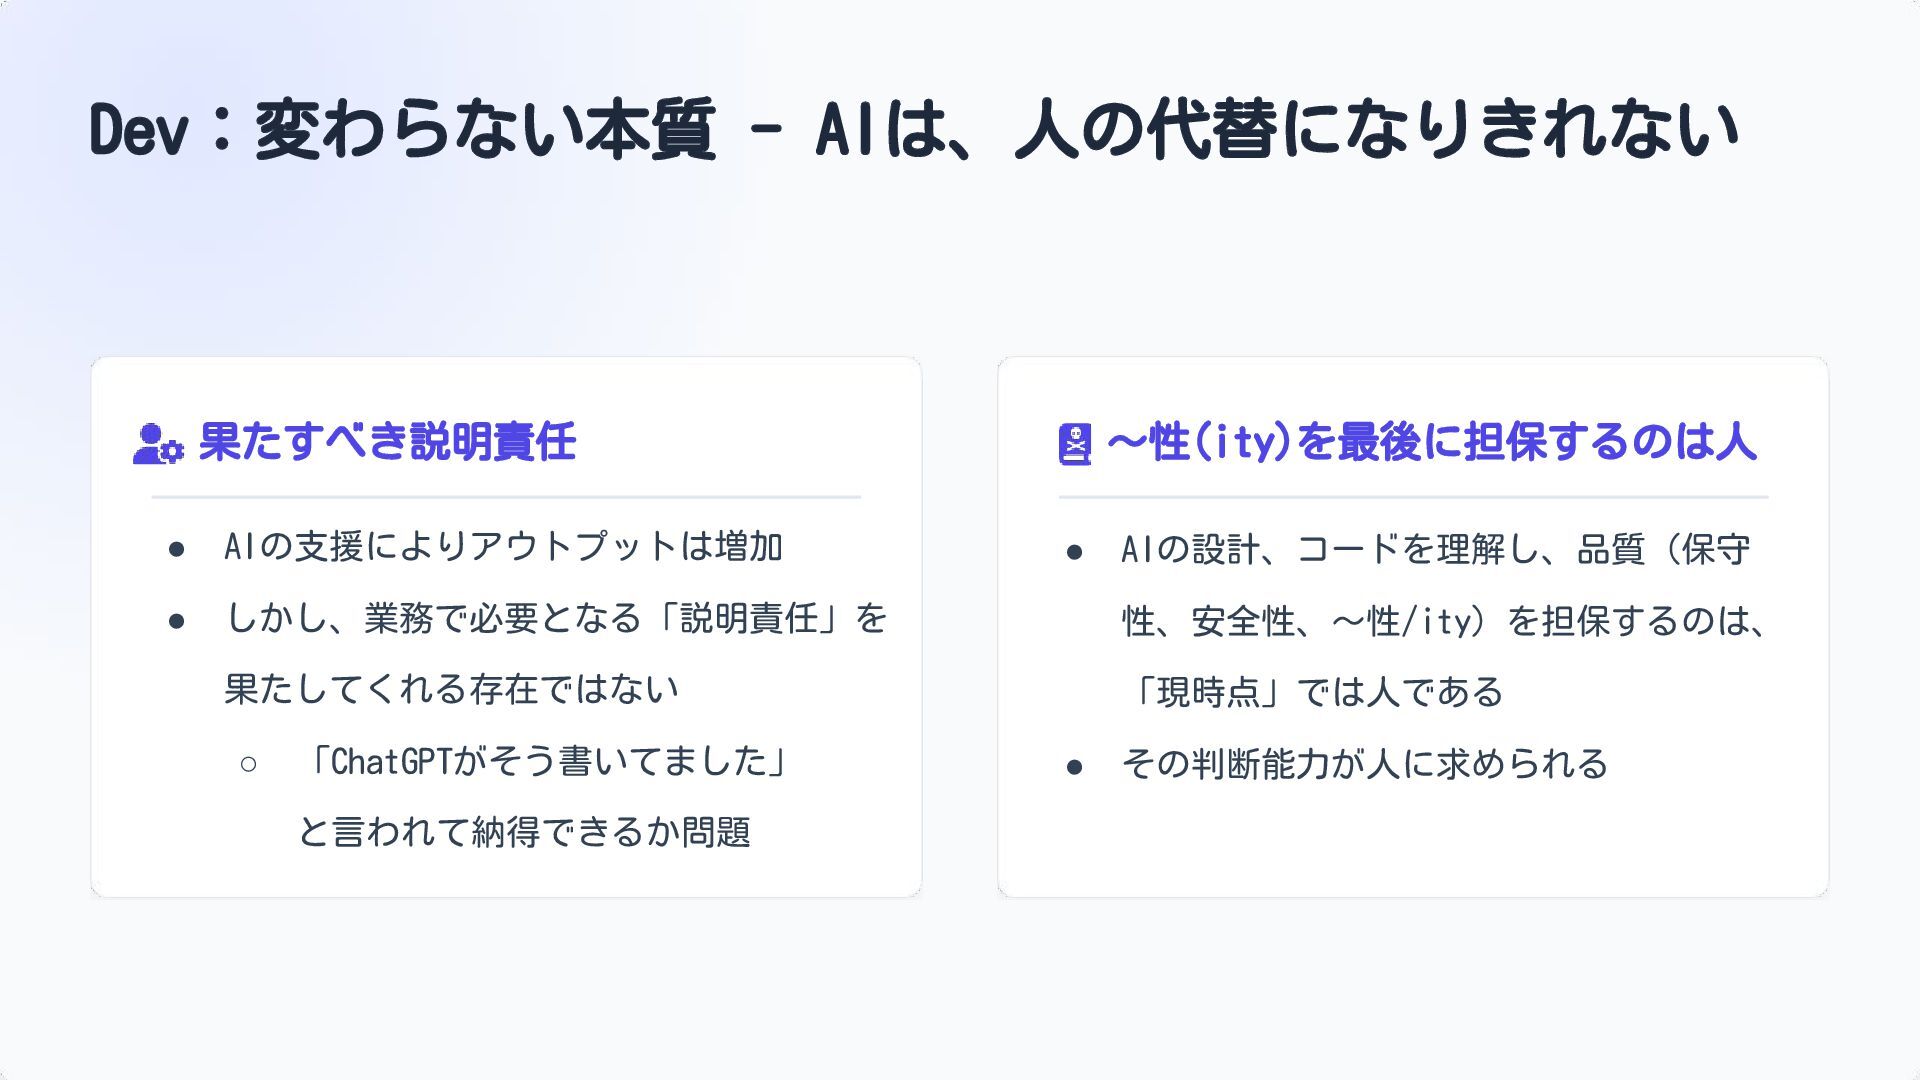Click the user-gear icon beside 果たすべき説明責任
1920x1080 pixels.
(157, 444)
